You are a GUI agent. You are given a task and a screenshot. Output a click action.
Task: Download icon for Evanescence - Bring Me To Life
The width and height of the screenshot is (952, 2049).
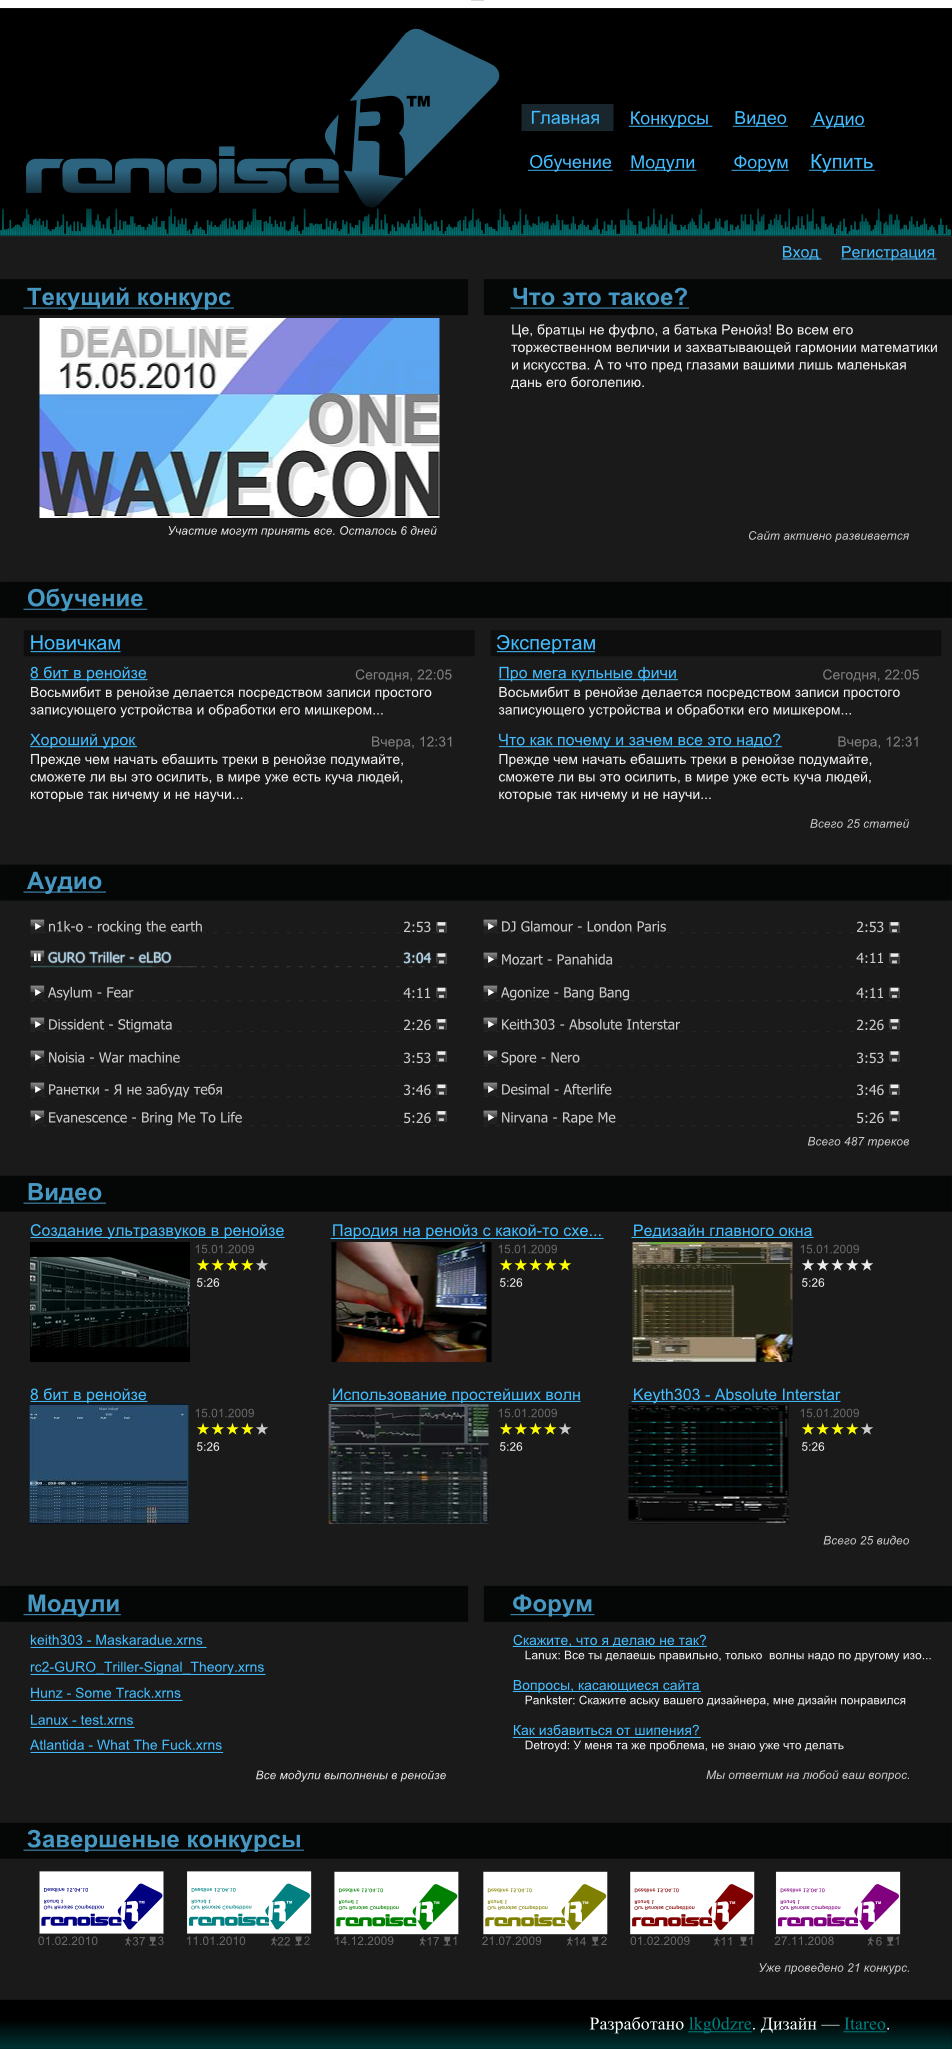coord(442,1117)
